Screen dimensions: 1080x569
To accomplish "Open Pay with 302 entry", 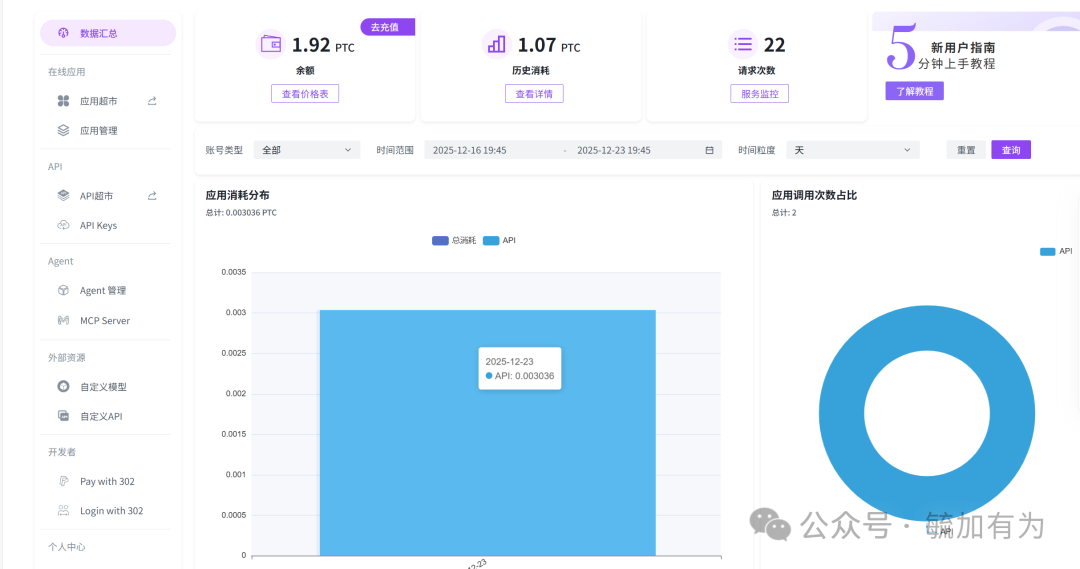I will [105, 482].
